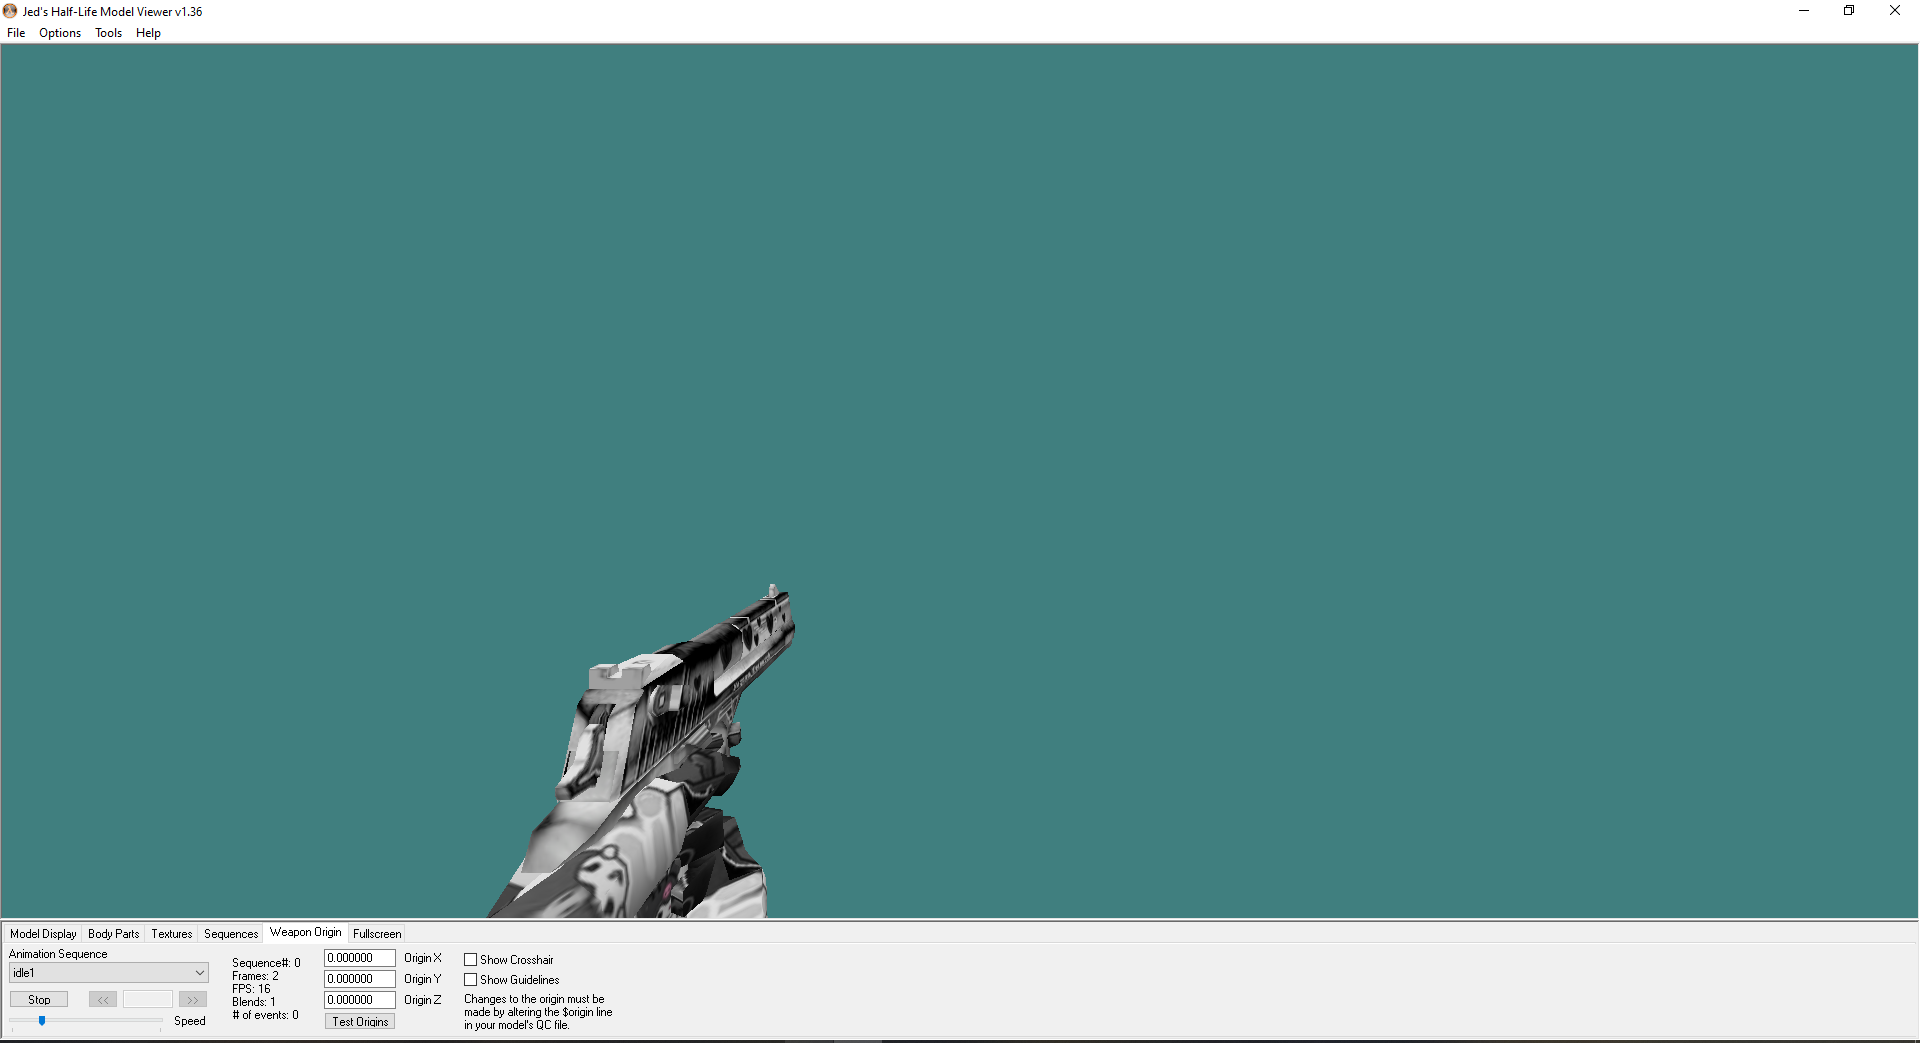Click the Origin Y value field
The width and height of the screenshot is (1920, 1043).
point(360,979)
